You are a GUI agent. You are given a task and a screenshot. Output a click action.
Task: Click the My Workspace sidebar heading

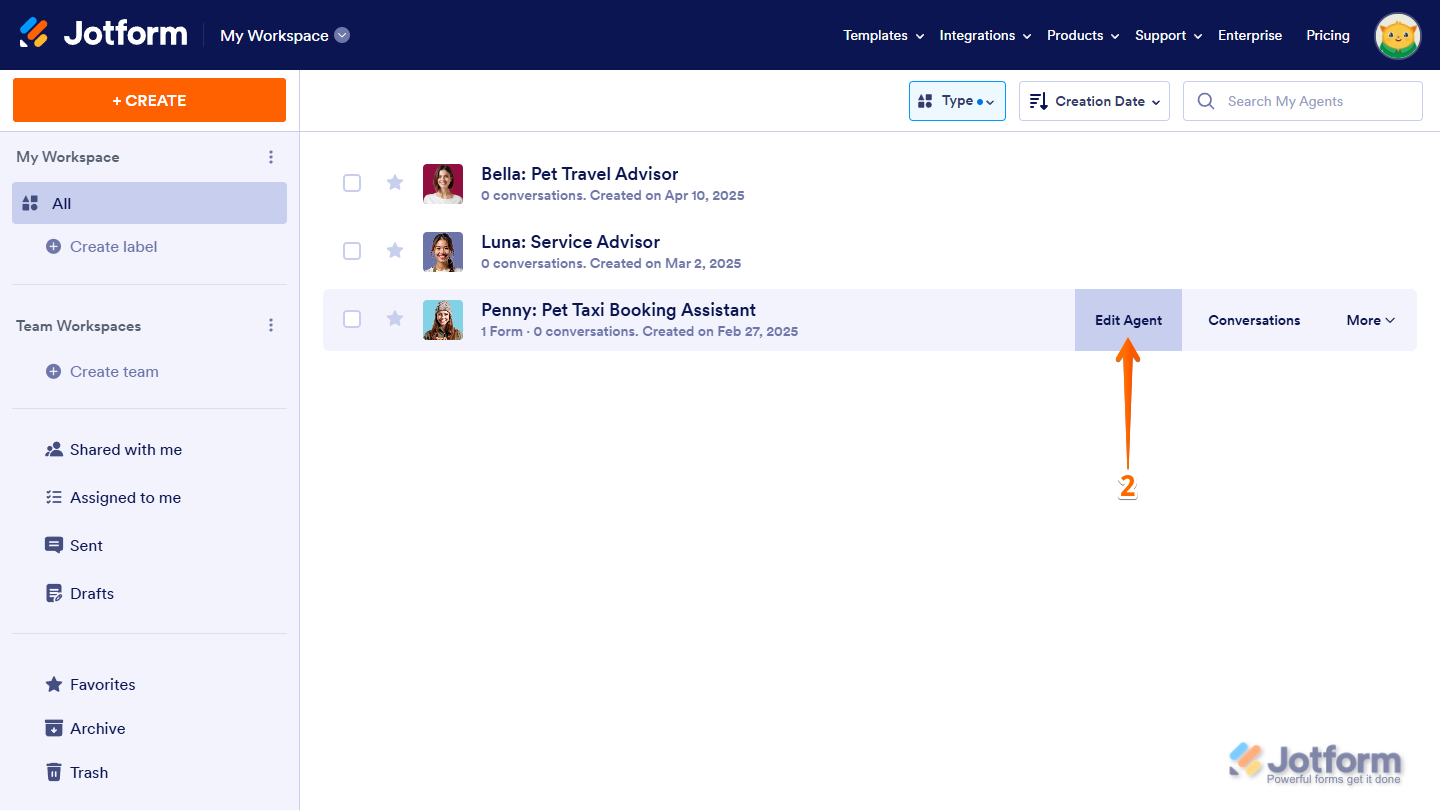[x=67, y=157]
